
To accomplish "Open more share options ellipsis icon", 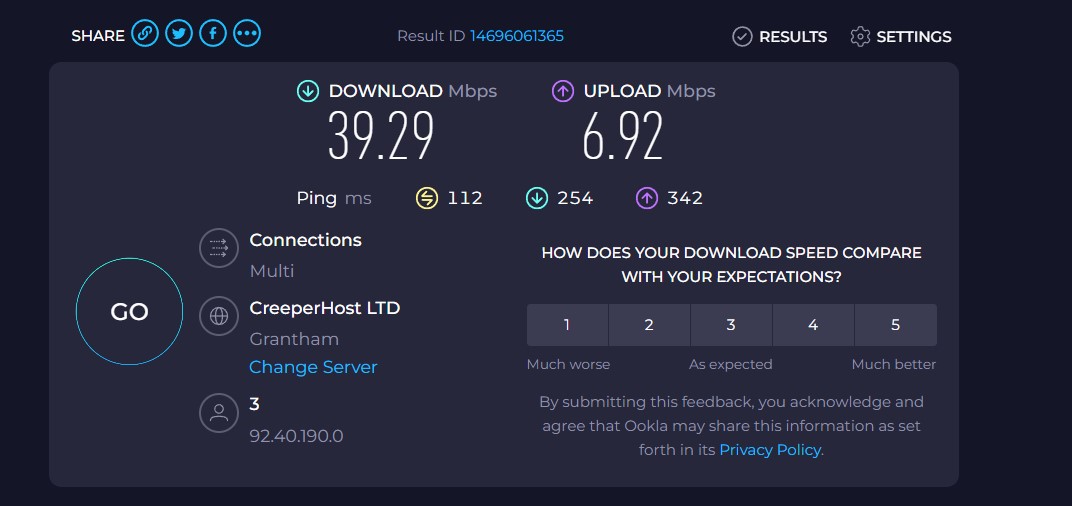I will pyautogui.click(x=247, y=34).
